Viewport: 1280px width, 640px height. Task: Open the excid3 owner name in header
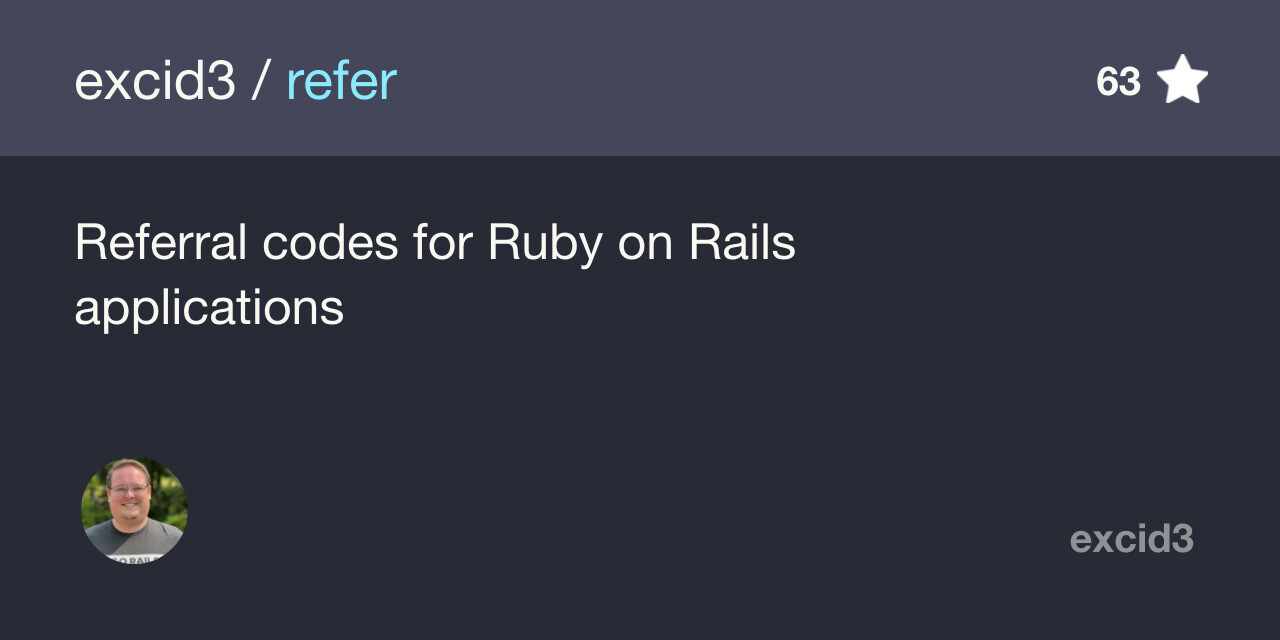tap(155, 81)
